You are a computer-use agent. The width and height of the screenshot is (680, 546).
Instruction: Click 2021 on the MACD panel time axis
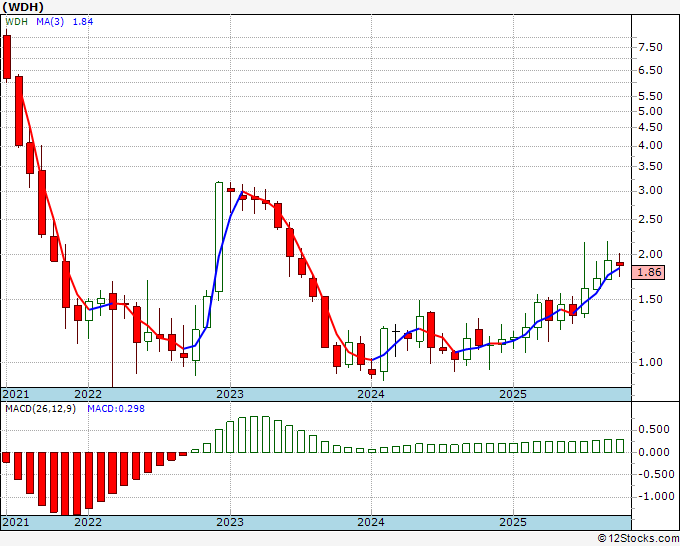(x=16, y=522)
